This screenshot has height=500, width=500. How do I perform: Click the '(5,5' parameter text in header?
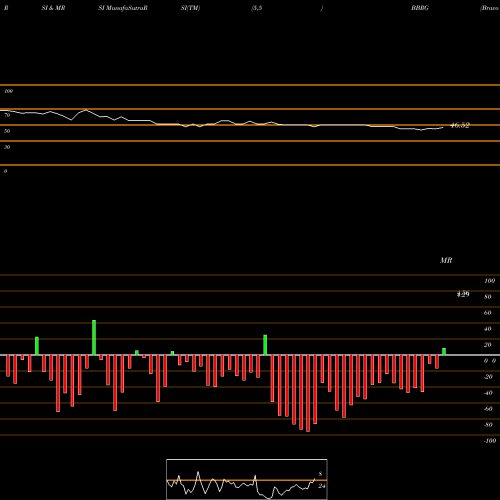coord(257,8)
